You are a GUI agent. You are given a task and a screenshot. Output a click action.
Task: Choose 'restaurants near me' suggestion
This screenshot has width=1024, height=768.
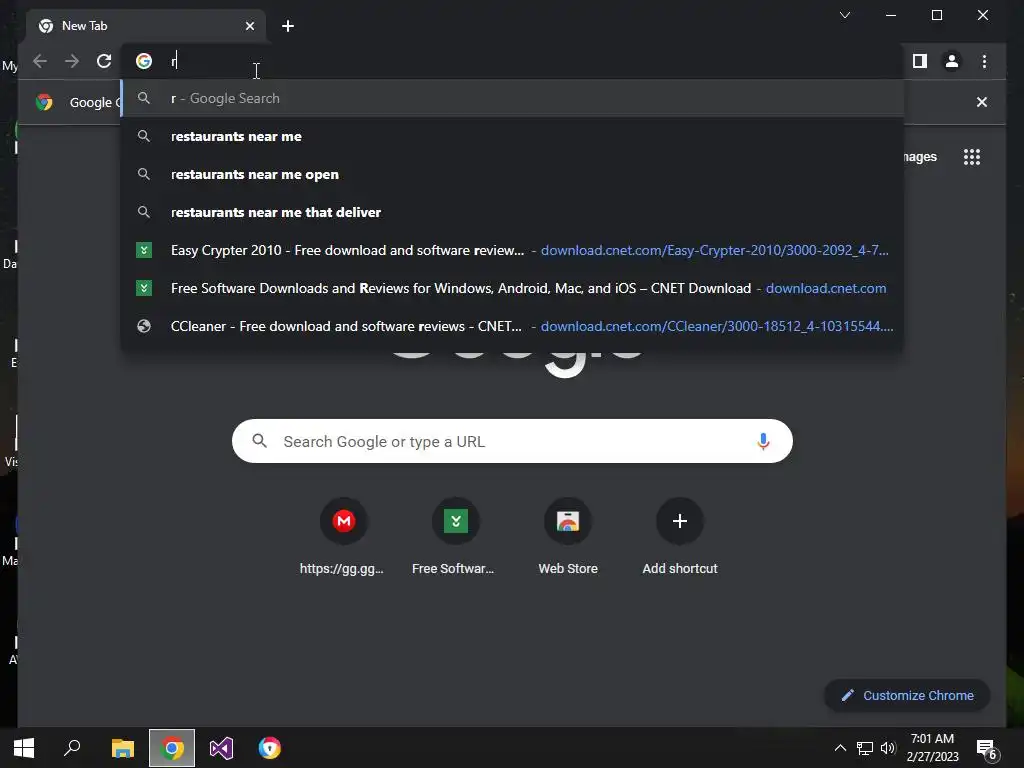[x=513, y=136]
